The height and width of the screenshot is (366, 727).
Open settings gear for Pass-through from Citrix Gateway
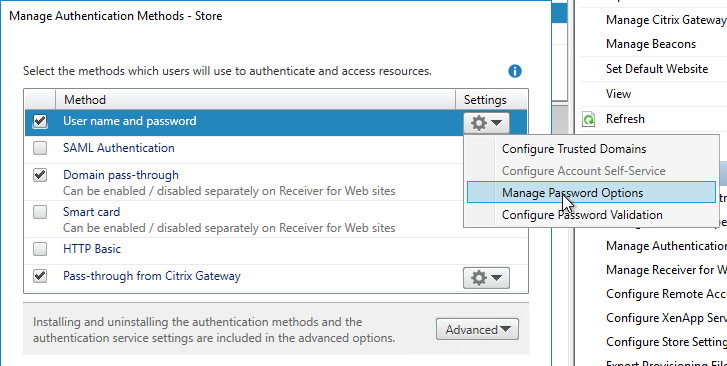[x=486, y=277]
